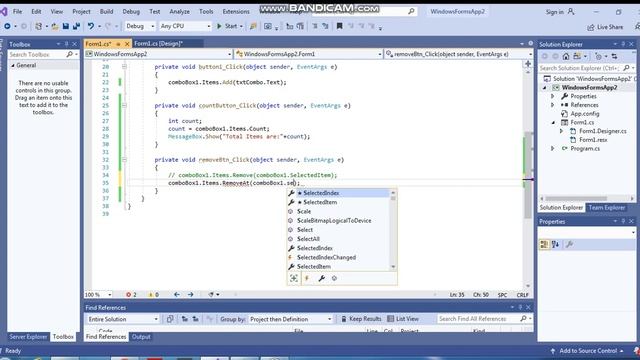
Task: Click the Navigate Backward toolbar icon
Action: 7,26
